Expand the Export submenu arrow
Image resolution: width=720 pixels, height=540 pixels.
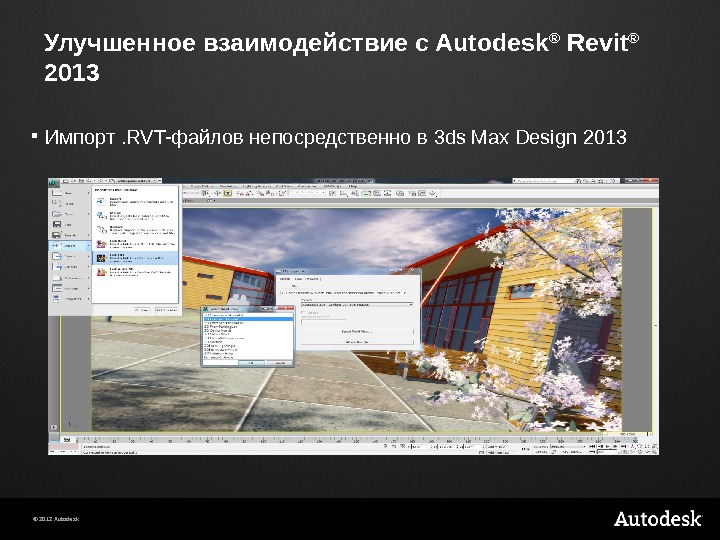(88, 256)
